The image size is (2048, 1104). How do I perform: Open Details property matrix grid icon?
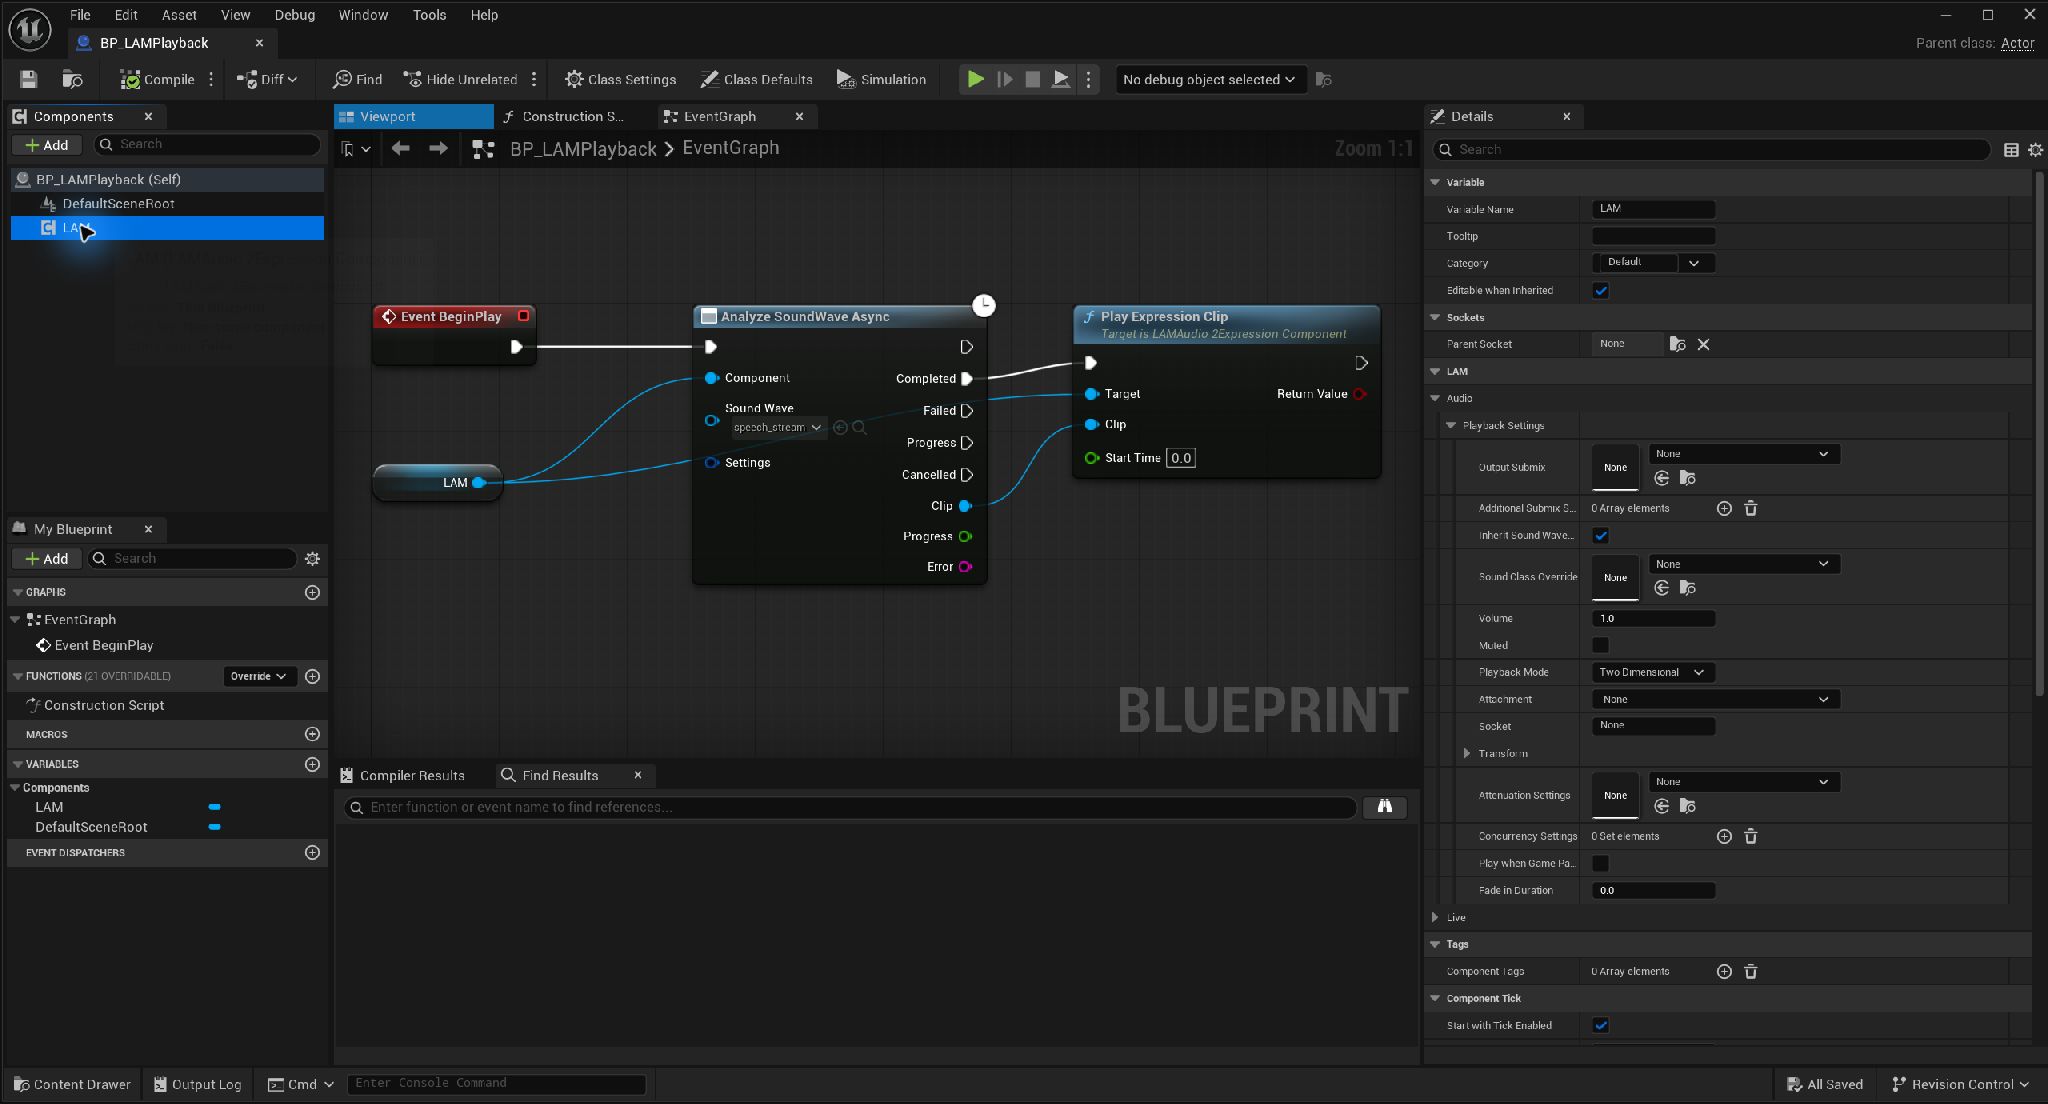[x=2011, y=149]
